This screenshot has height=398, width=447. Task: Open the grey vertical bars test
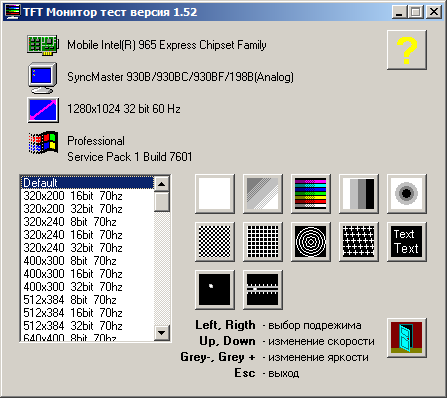[359, 194]
